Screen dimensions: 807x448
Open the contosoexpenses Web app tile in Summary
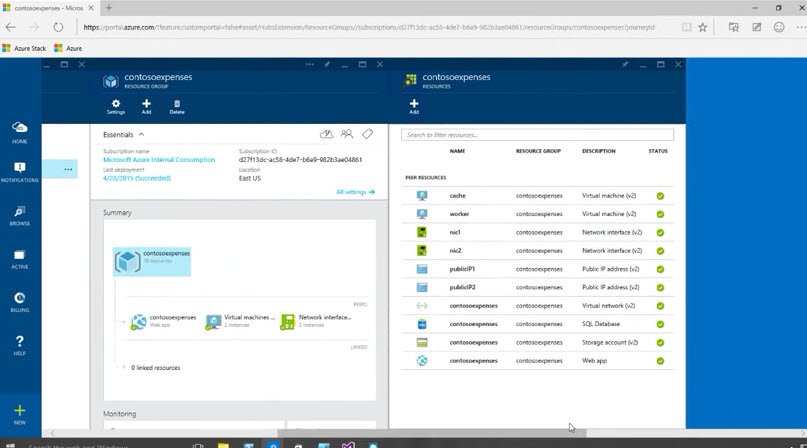(164, 321)
